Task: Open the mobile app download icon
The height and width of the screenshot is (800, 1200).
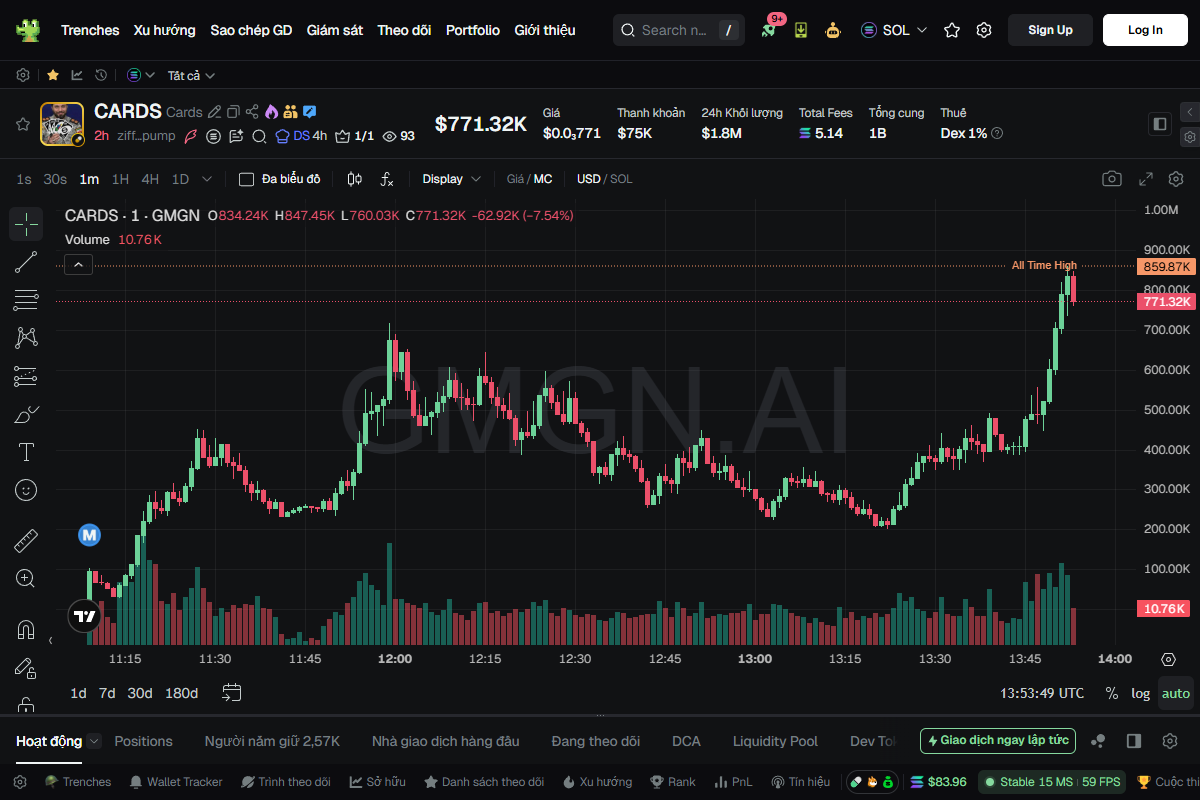Action: point(801,30)
